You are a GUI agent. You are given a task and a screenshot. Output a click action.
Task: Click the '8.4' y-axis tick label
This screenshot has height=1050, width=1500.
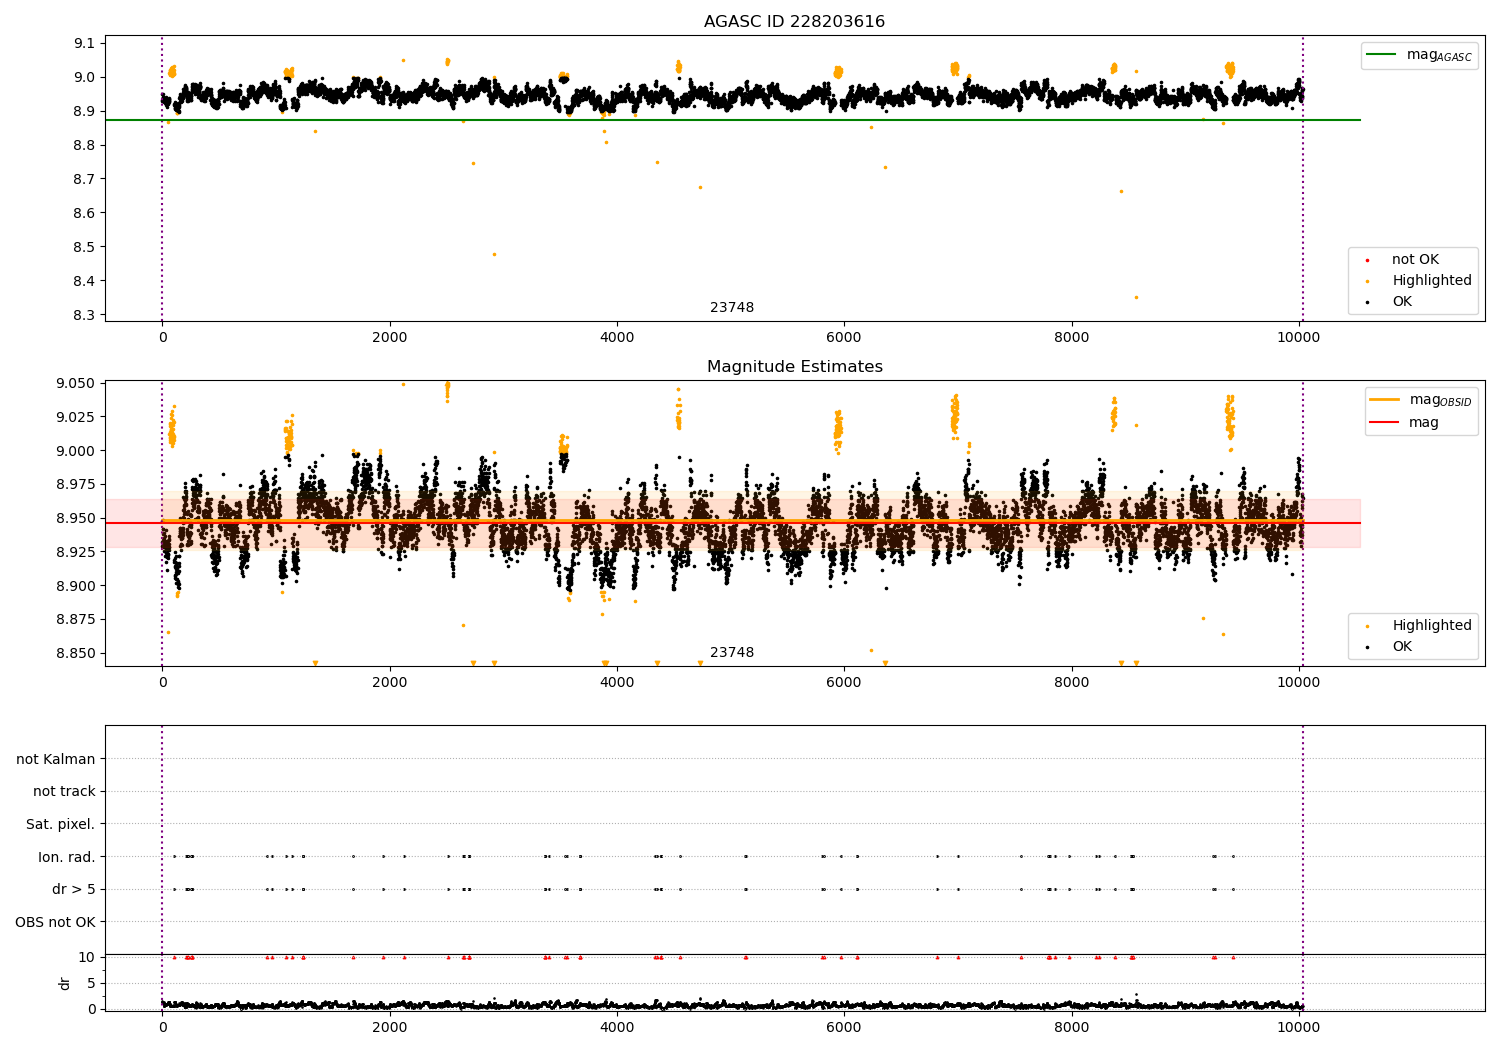(x=85, y=281)
